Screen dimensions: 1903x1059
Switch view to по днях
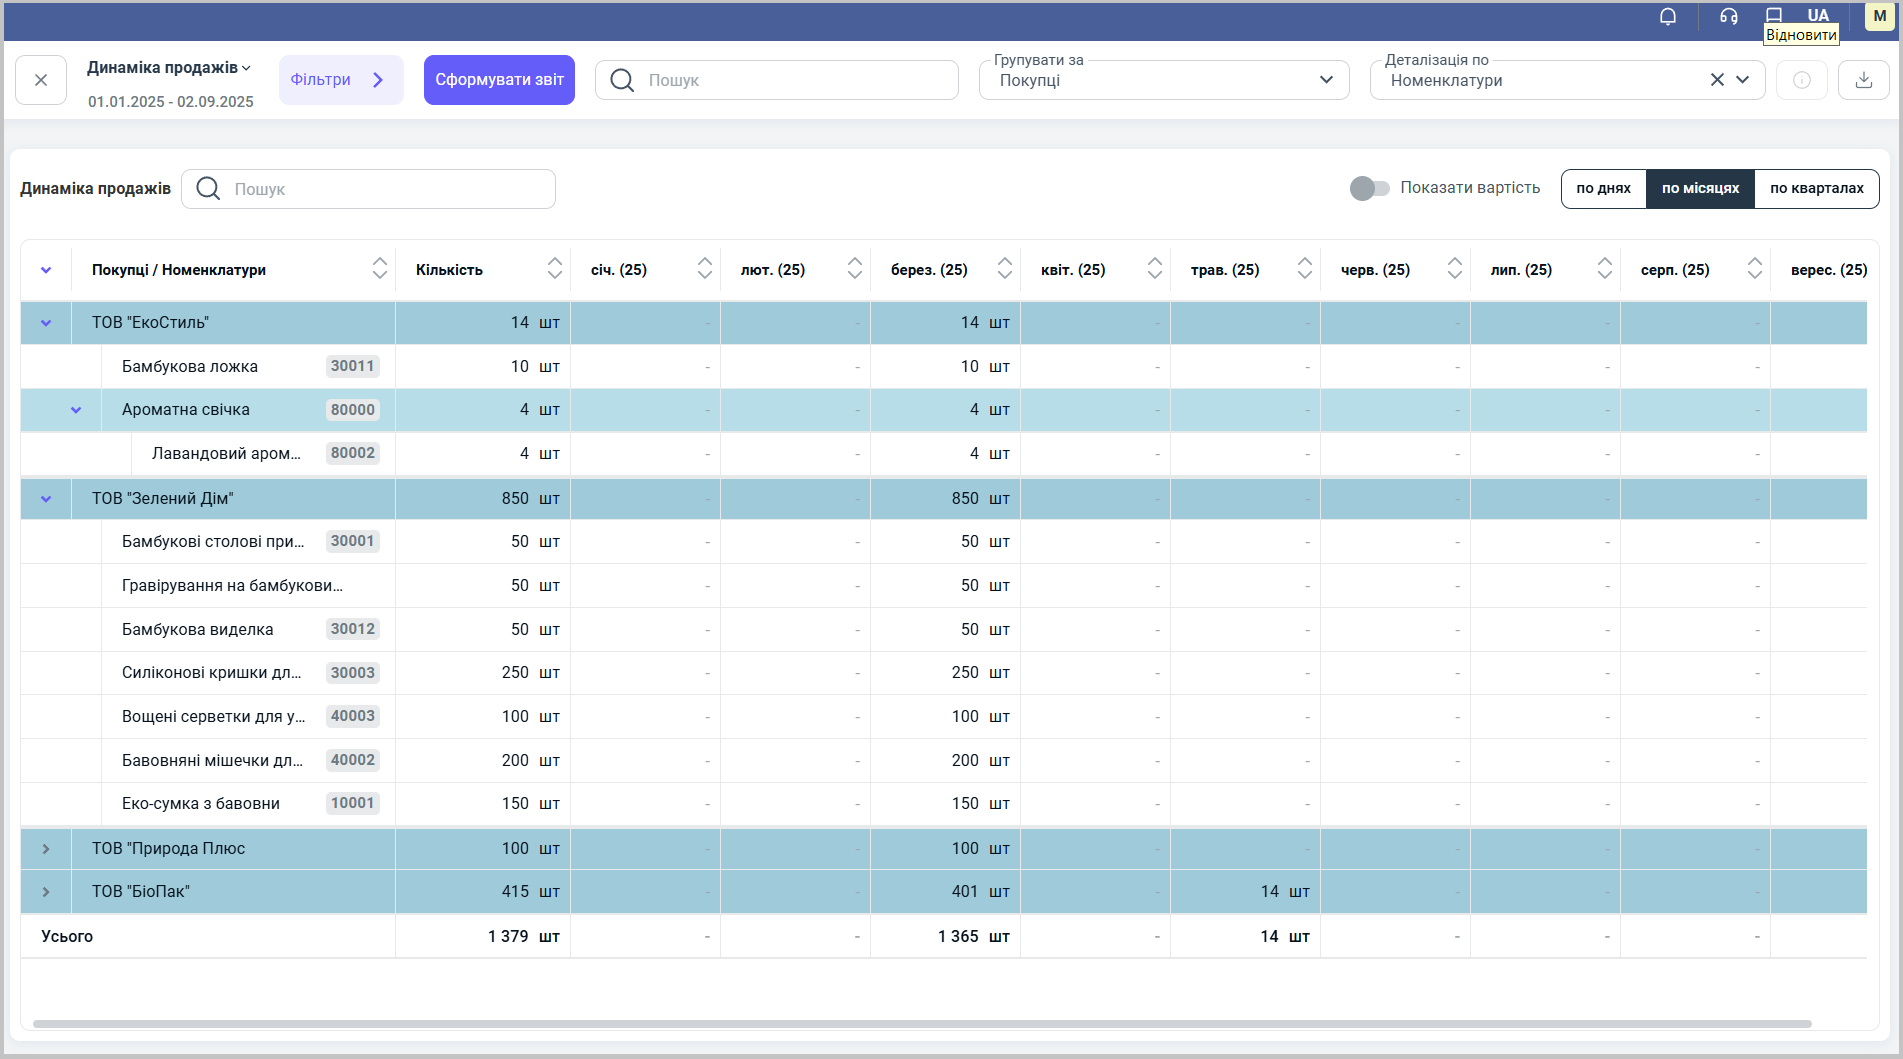click(x=1603, y=188)
